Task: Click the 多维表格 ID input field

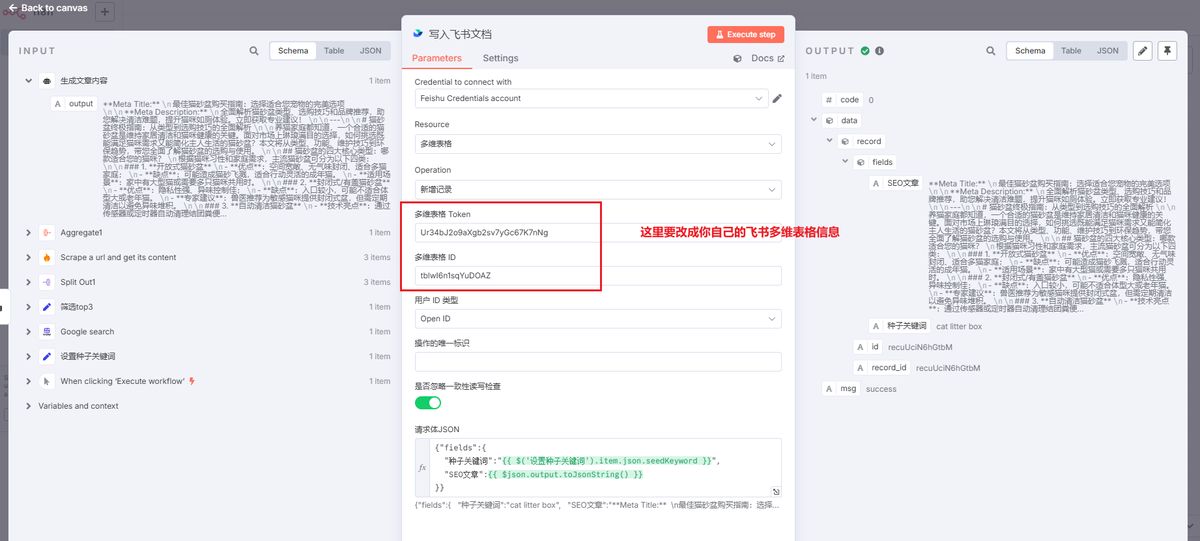Action: 598,275
